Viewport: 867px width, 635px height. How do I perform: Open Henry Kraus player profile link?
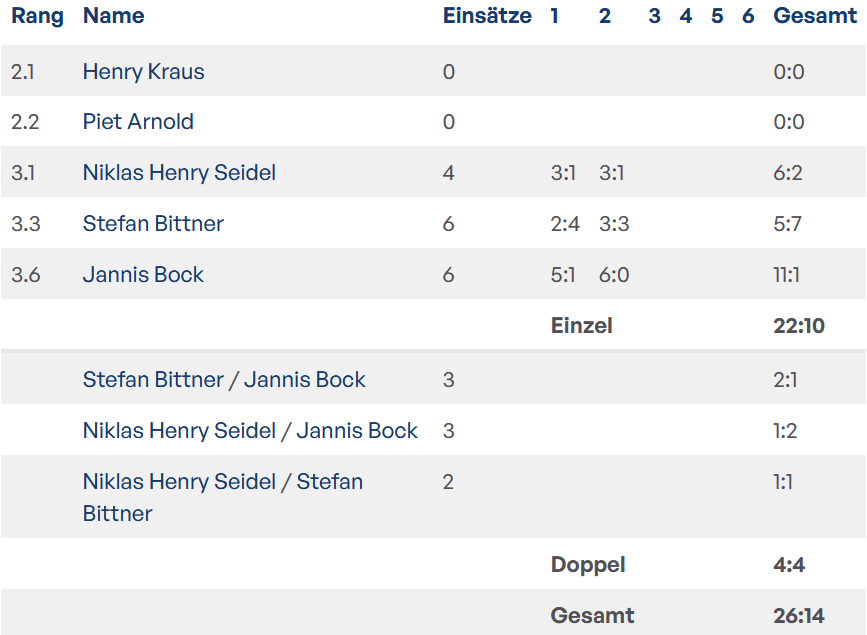(x=143, y=72)
